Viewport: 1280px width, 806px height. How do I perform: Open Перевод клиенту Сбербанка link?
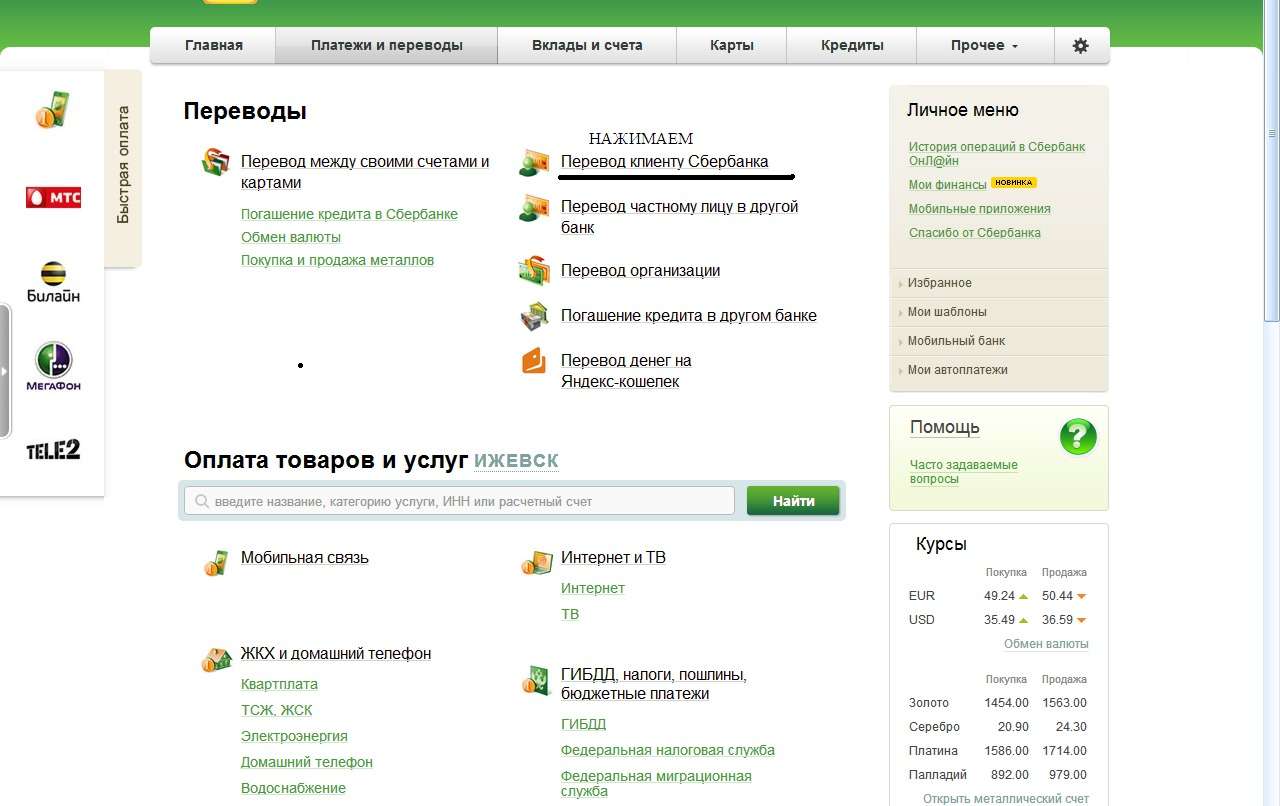point(665,162)
